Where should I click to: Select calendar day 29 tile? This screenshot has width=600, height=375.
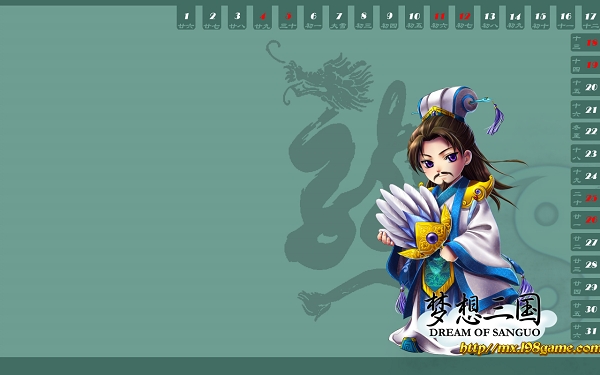585,287
